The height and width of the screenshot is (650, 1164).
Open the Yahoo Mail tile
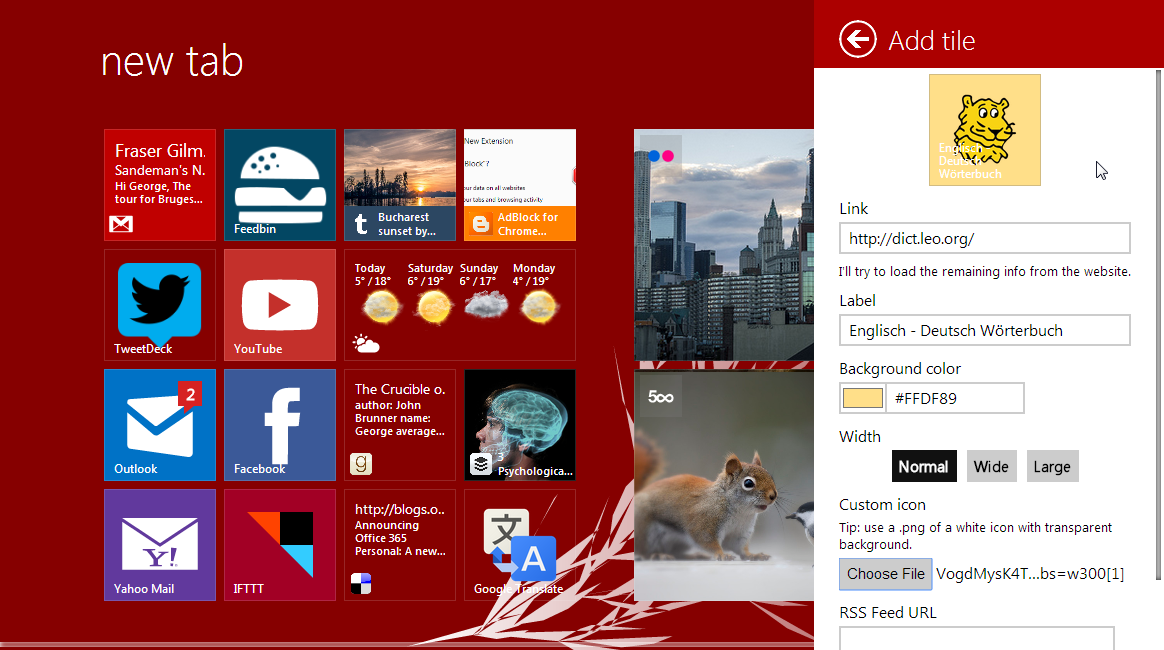click(x=160, y=544)
